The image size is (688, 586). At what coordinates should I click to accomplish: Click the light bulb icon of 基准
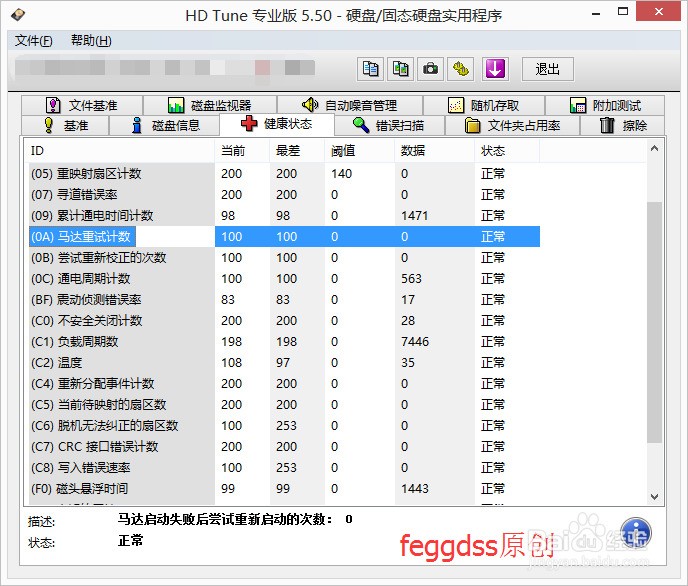coord(49,125)
